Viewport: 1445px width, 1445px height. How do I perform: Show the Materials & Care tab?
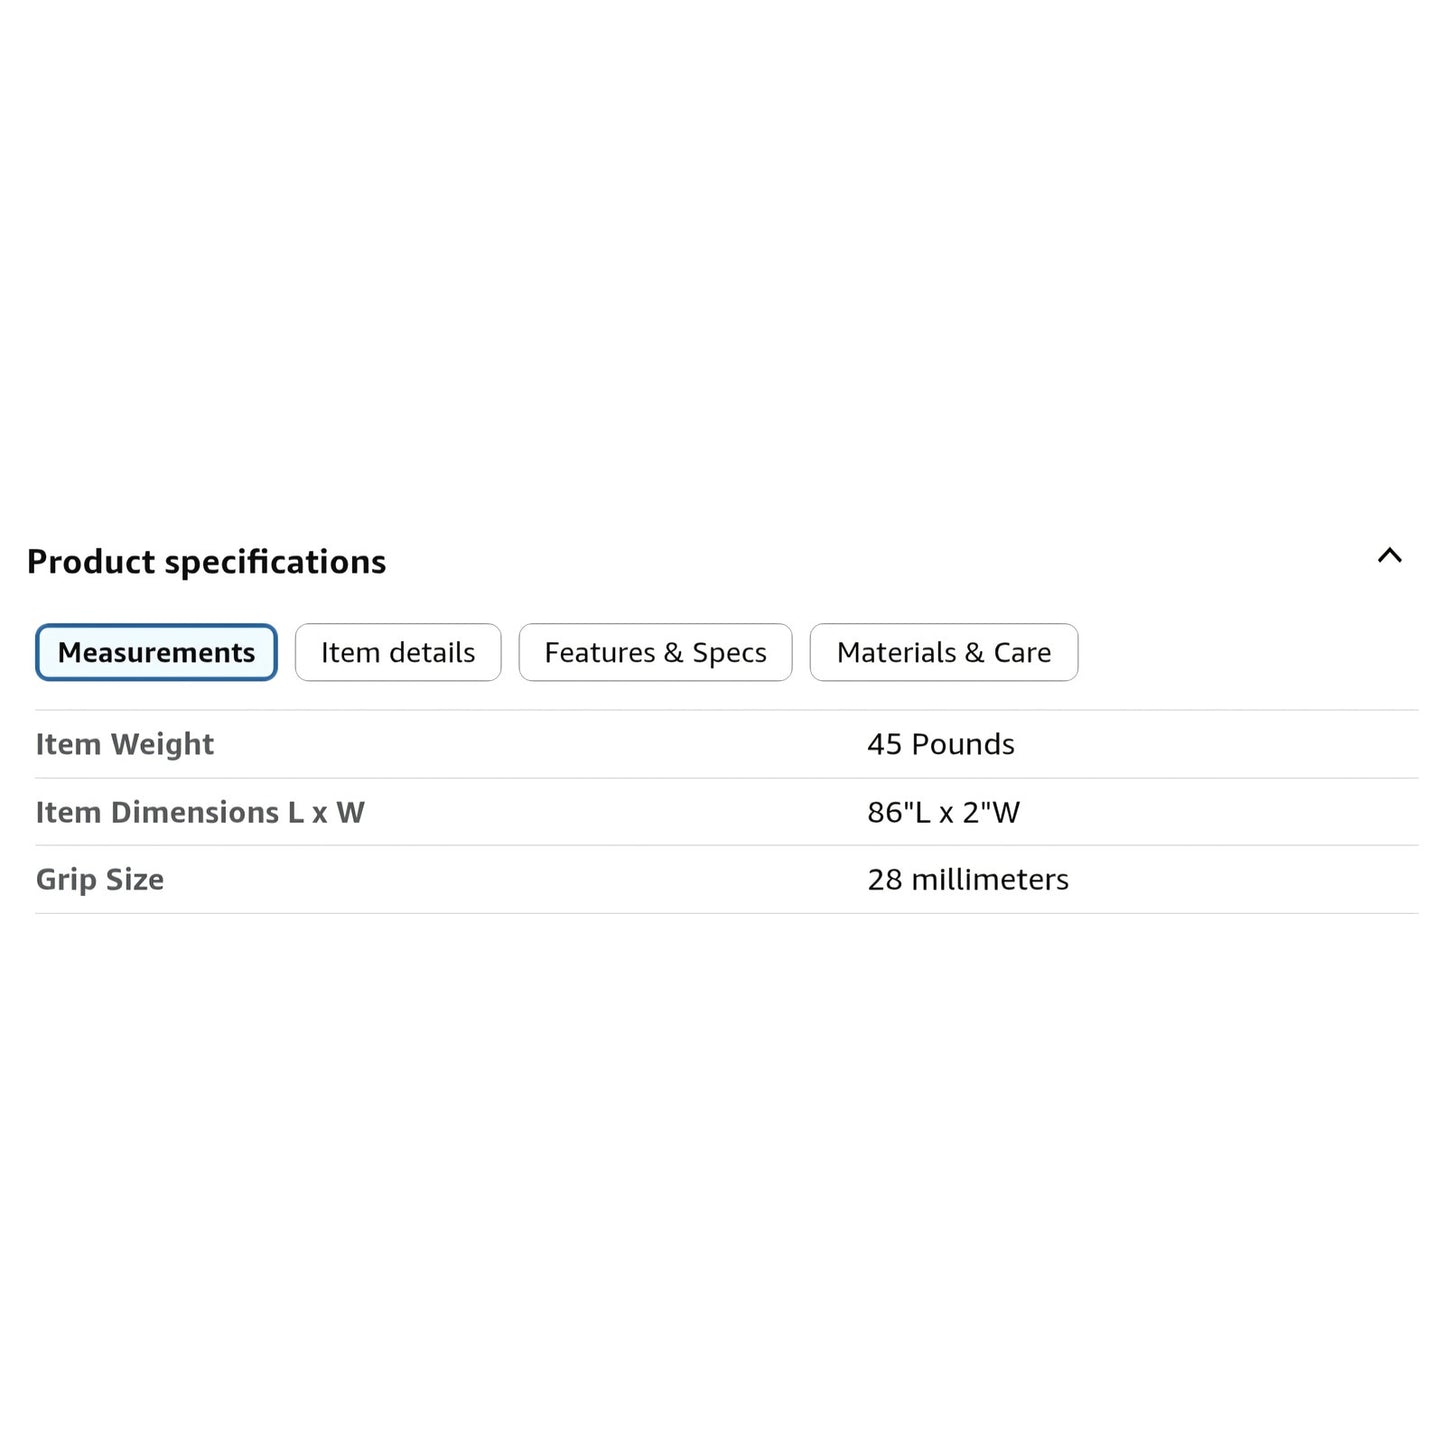(x=944, y=652)
